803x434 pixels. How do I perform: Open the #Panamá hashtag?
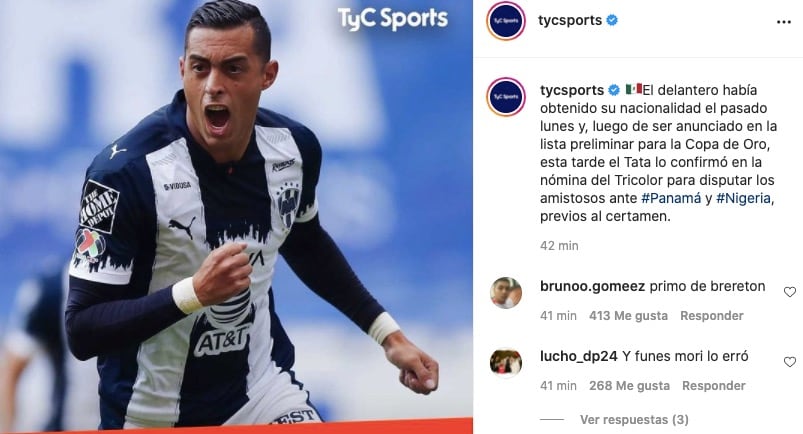(671, 198)
